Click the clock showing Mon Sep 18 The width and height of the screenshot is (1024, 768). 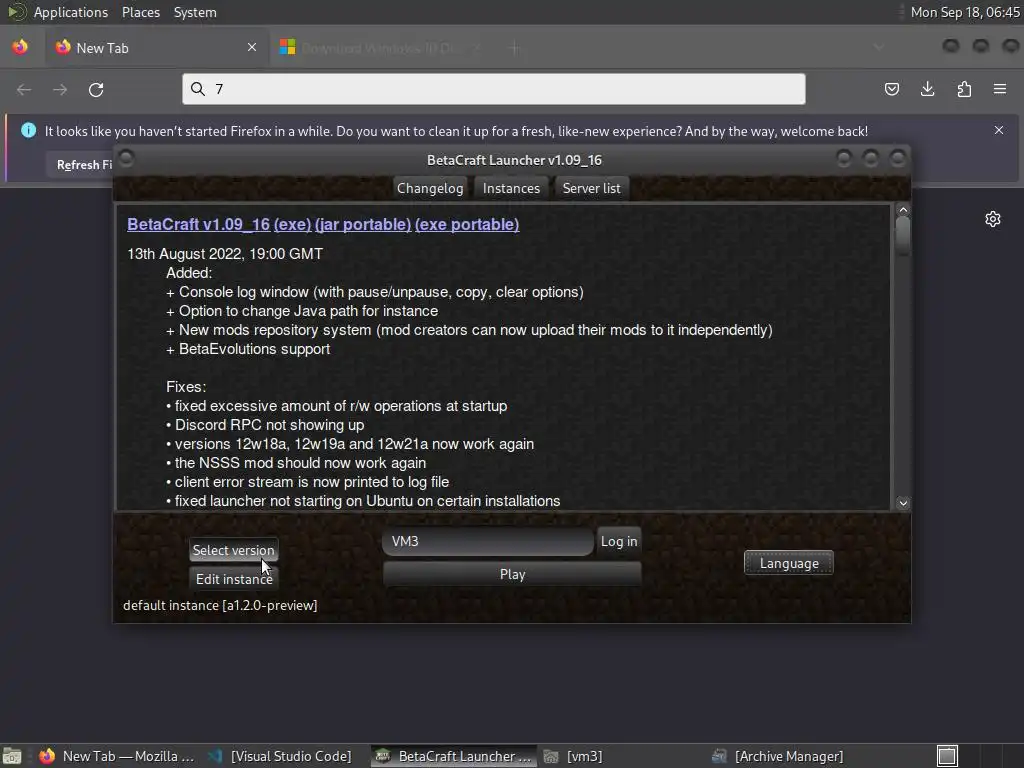(965, 12)
